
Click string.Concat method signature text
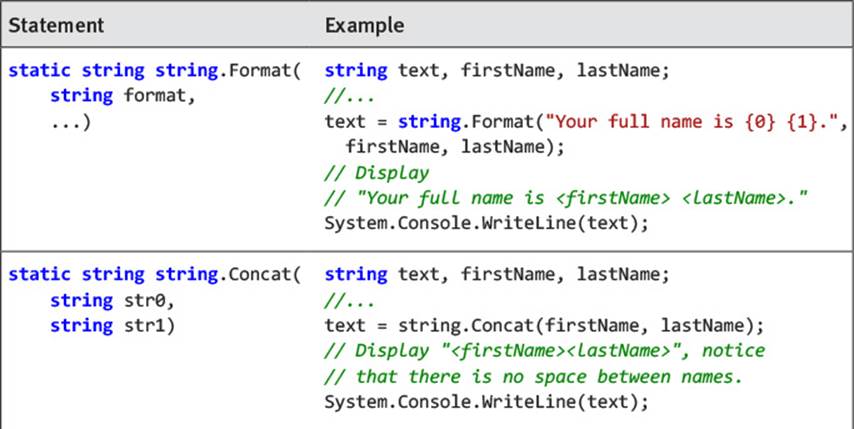click(155, 274)
